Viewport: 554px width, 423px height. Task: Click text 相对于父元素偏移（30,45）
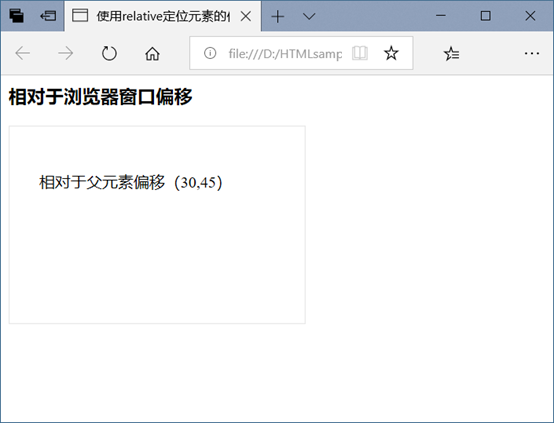[131, 182]
